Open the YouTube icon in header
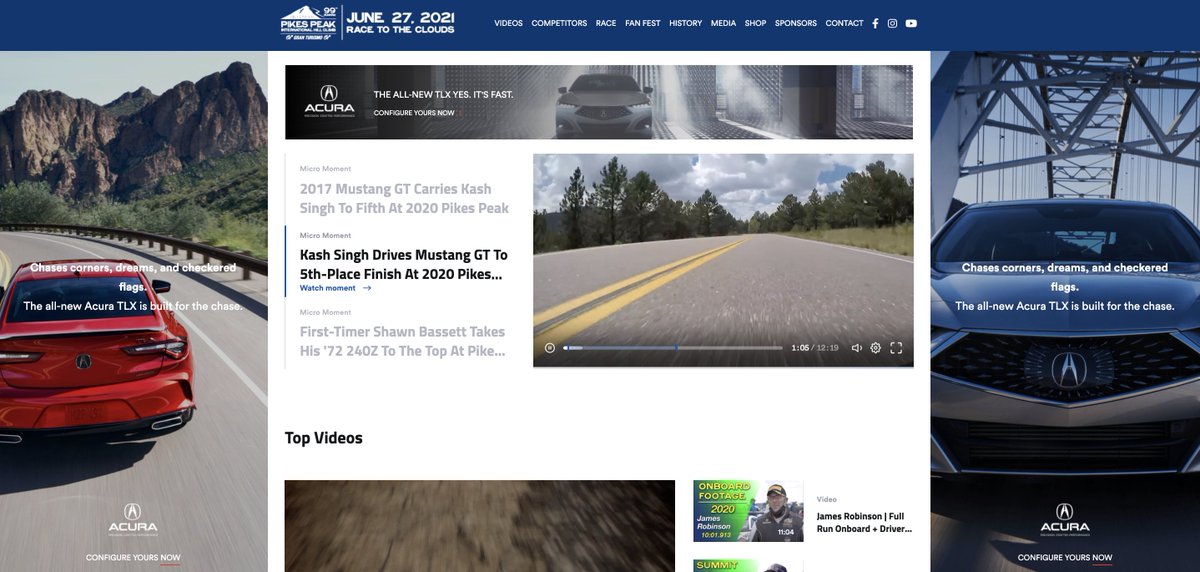The height and width of the screenshot is (572, 1200). pos(911,23)
